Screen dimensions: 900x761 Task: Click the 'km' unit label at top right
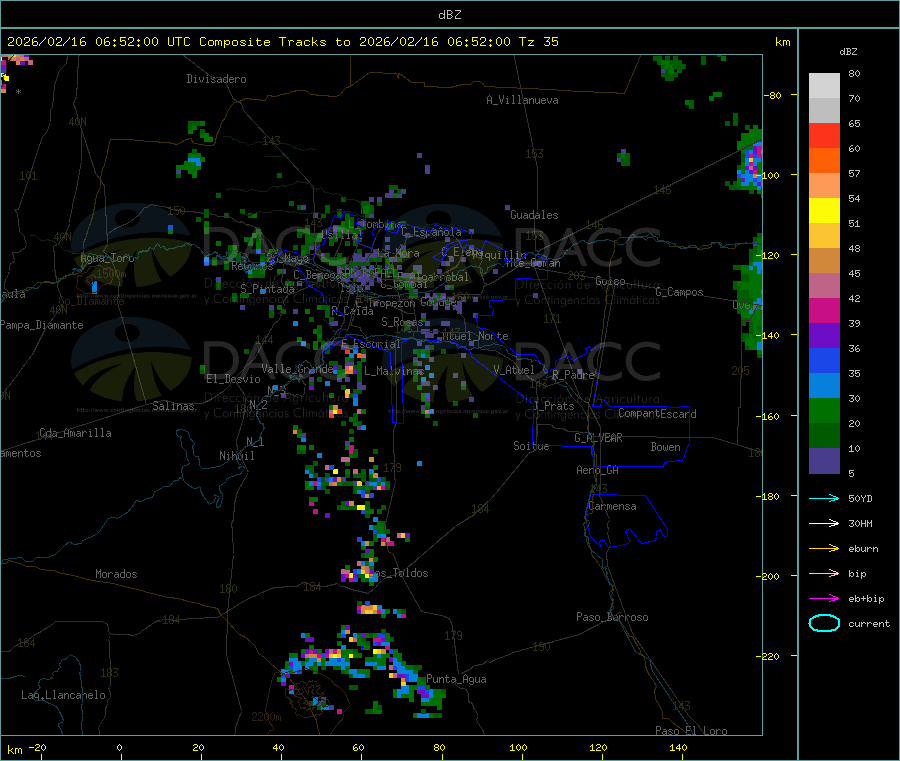click(x=783, y=42)
